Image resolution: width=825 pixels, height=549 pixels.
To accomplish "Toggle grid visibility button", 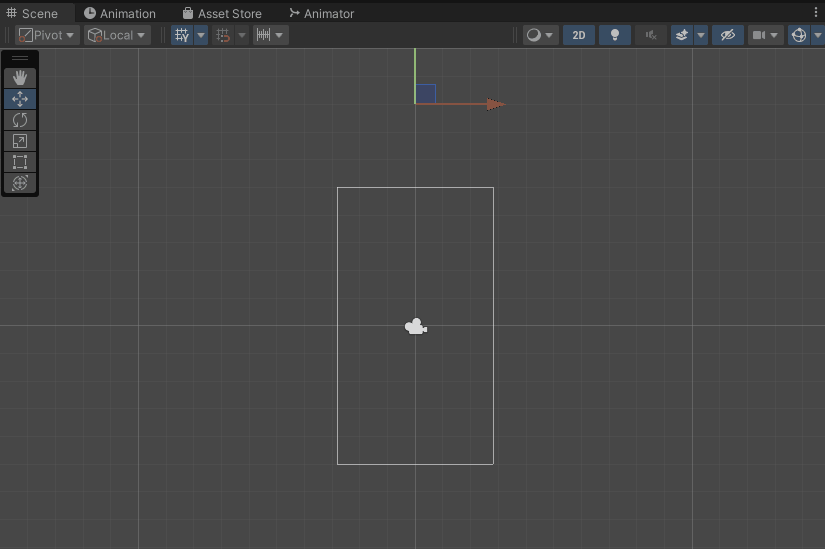I will (182, 35).
